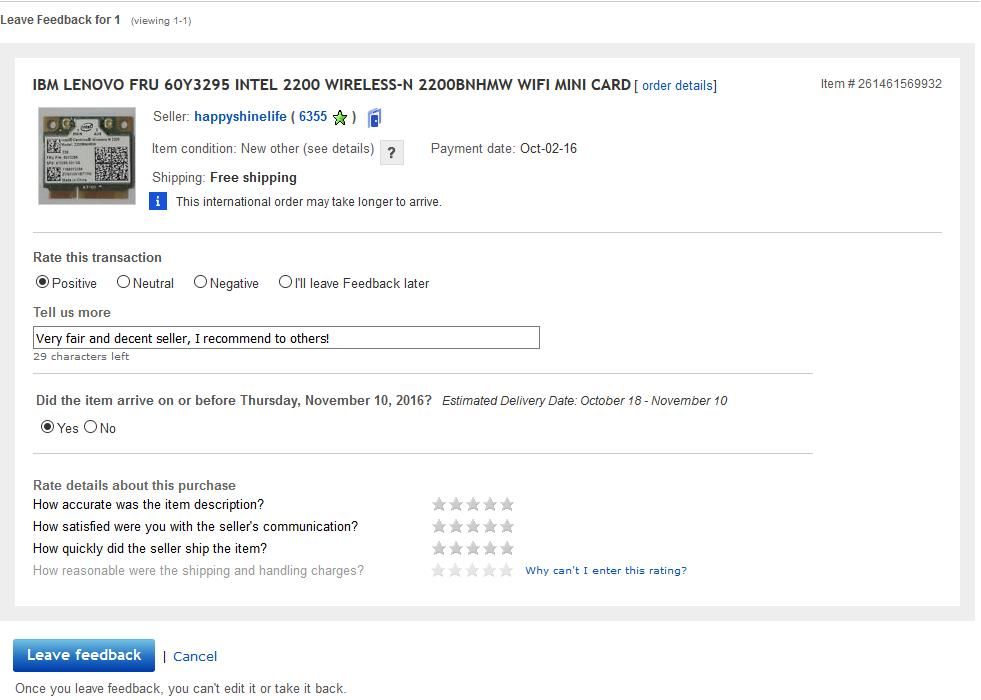The width and height of the screenshot is (981, 700).
Task: Give one star for item description accuracy
Action: click(439, 505)
